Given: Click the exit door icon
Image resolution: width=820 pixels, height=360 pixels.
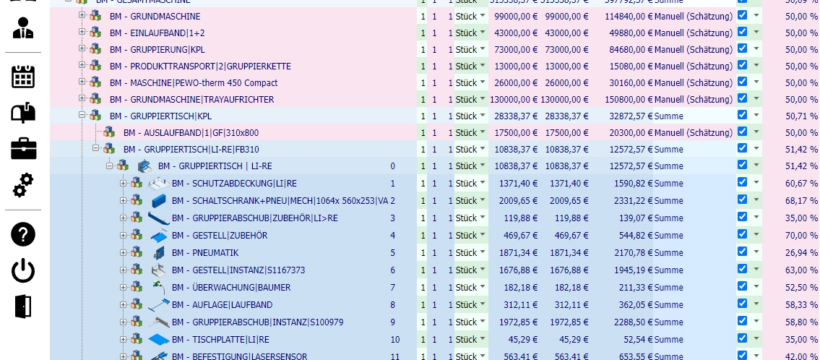Looking at the screenshot, I should (23, 307).
